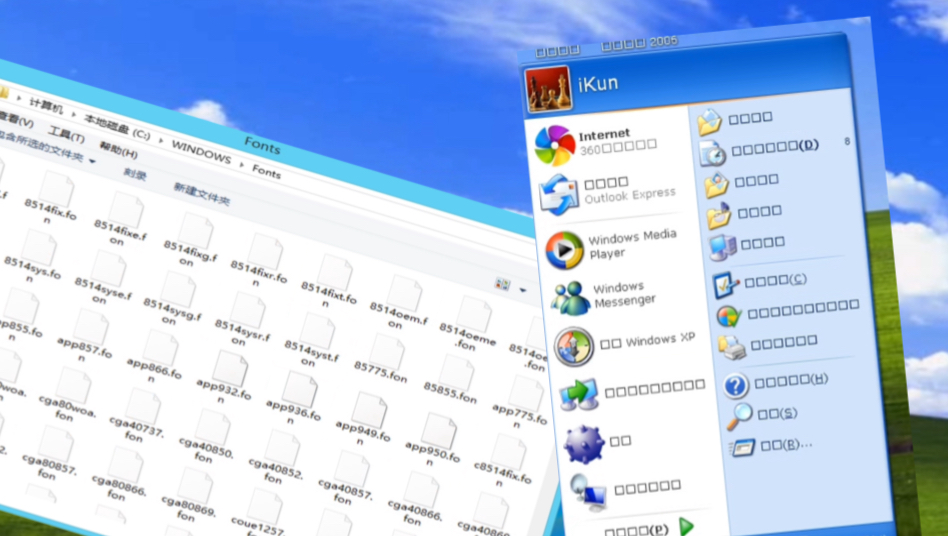948x536 pixels.
Task: Start Windows Messenger from the Start menu
Action: click(570, 298)
